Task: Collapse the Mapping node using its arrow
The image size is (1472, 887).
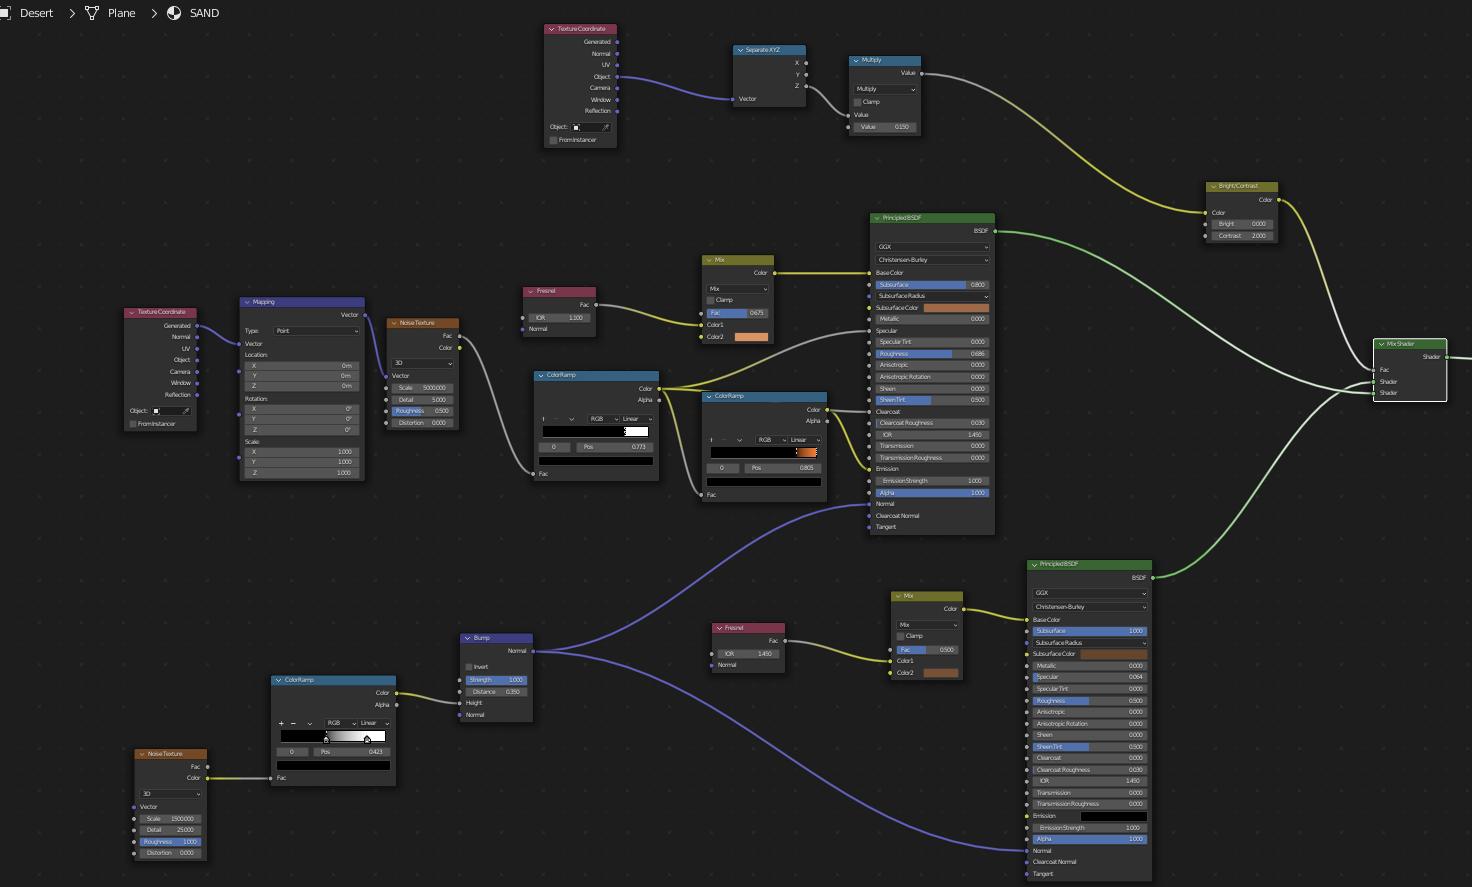Action: 247,302
